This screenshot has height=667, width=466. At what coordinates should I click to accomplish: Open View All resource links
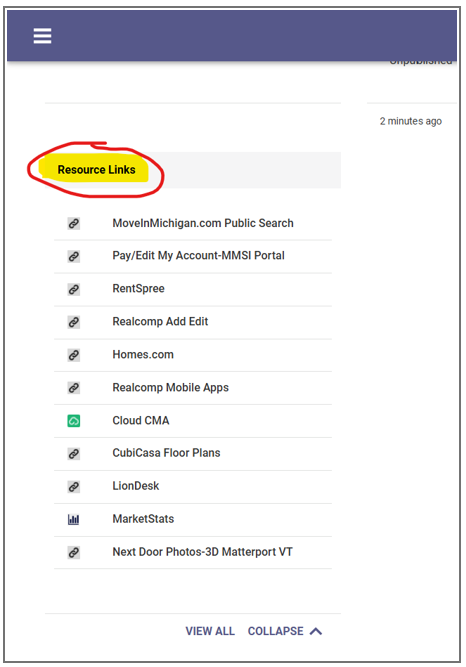(210, 631)
